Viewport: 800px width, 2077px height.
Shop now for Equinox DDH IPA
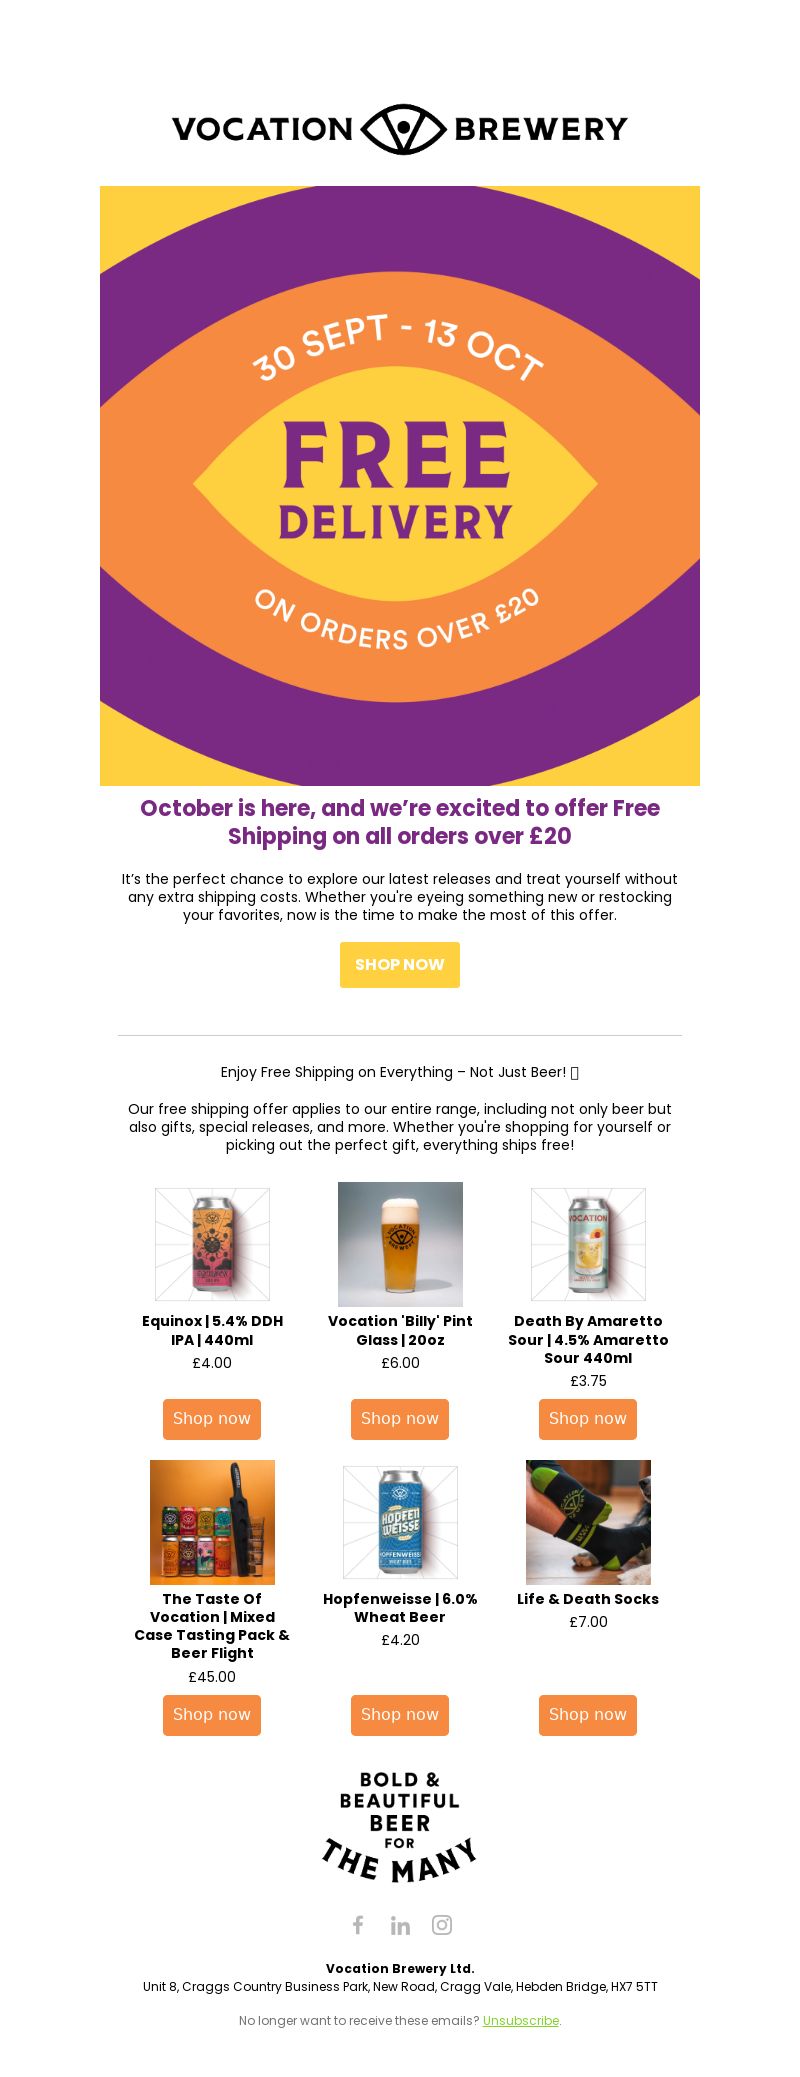[212, 1419]
